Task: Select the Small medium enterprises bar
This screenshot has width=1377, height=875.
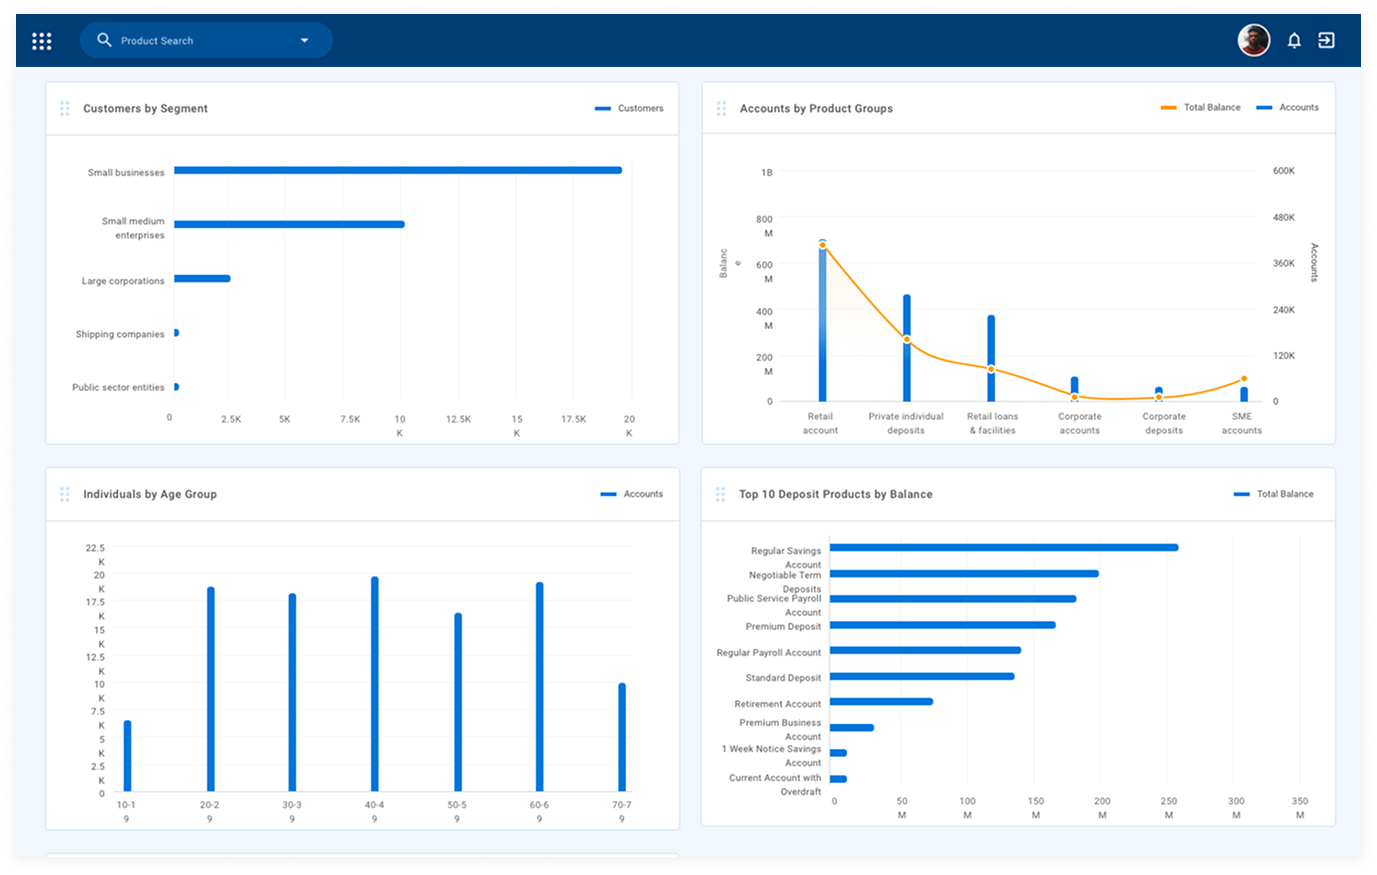Action: (289, 224)
